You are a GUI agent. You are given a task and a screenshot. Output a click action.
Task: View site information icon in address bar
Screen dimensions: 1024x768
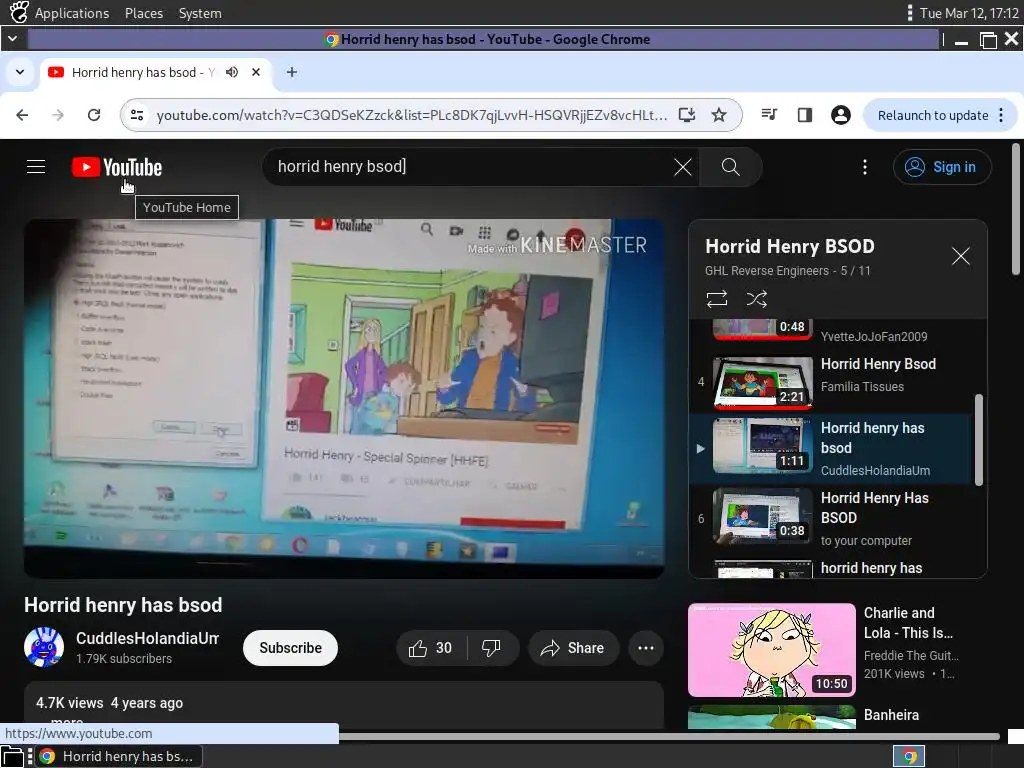[x=136, y=115]
